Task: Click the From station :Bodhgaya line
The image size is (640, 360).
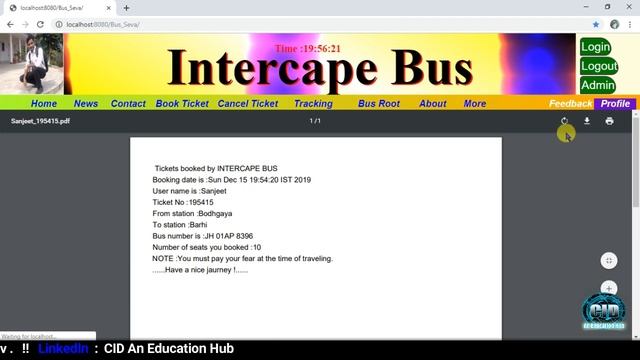Action: coord(192,213)
